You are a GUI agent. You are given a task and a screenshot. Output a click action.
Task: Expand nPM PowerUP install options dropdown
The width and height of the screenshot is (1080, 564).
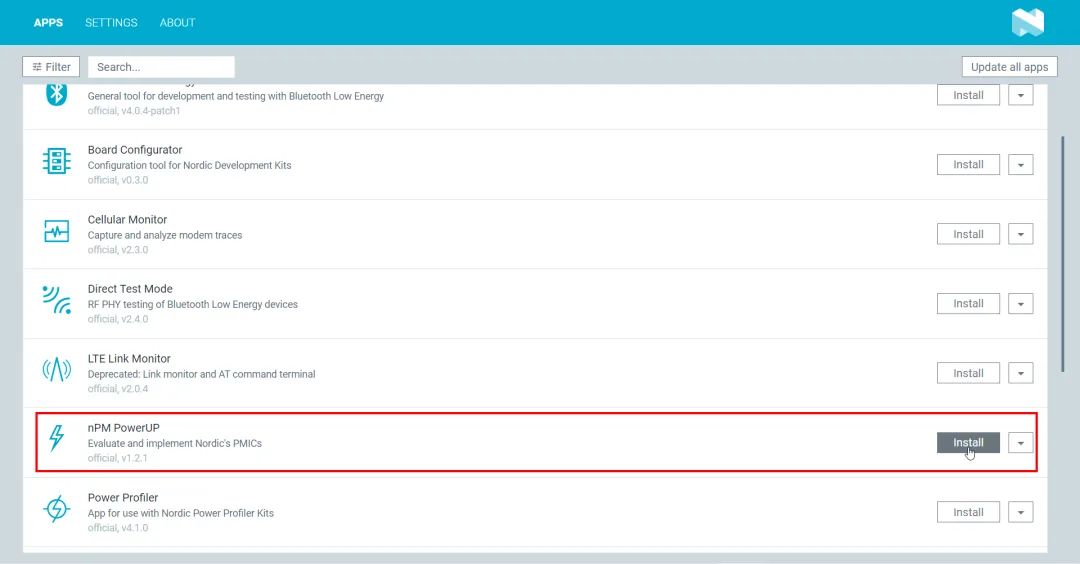point(1020,443)
